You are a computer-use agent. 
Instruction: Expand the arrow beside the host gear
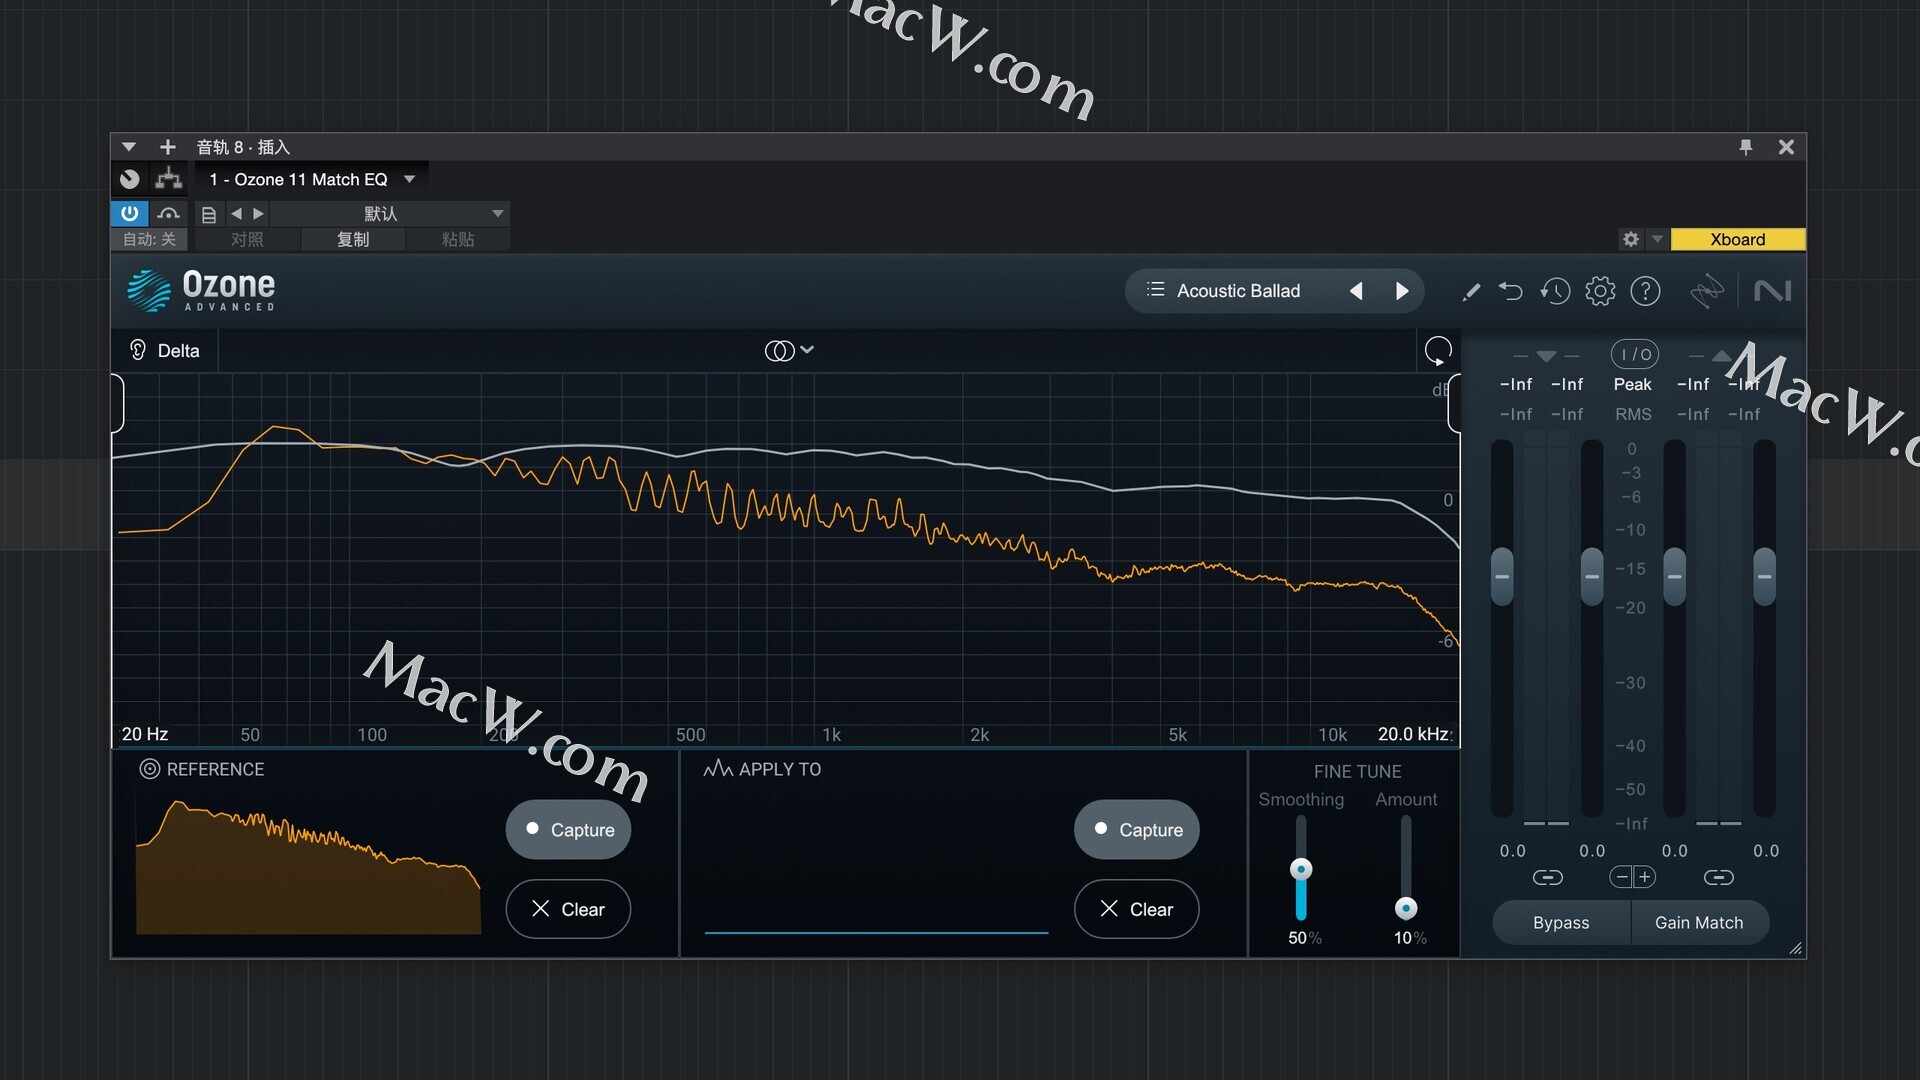point(1657,239)
